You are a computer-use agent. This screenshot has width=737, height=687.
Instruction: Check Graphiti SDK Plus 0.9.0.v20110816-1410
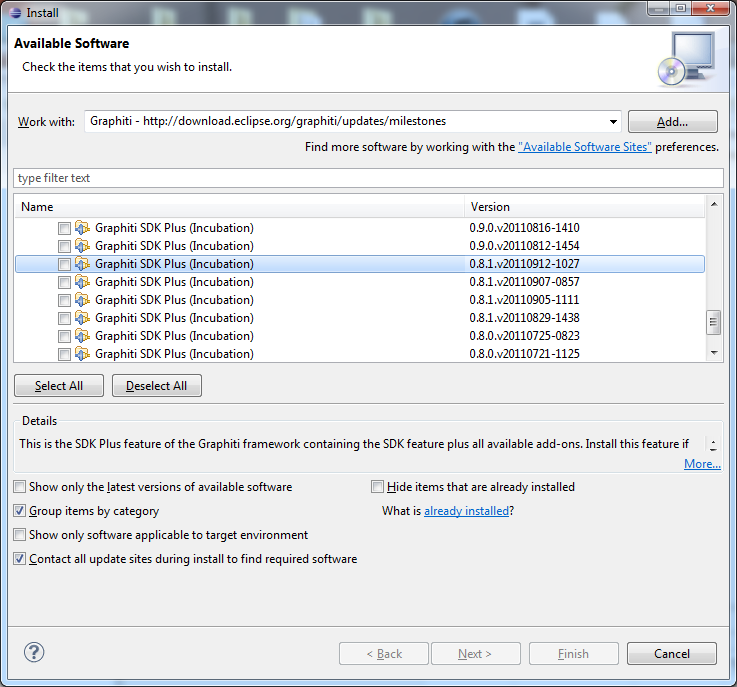pyautogui.click(x=64, y=228)
